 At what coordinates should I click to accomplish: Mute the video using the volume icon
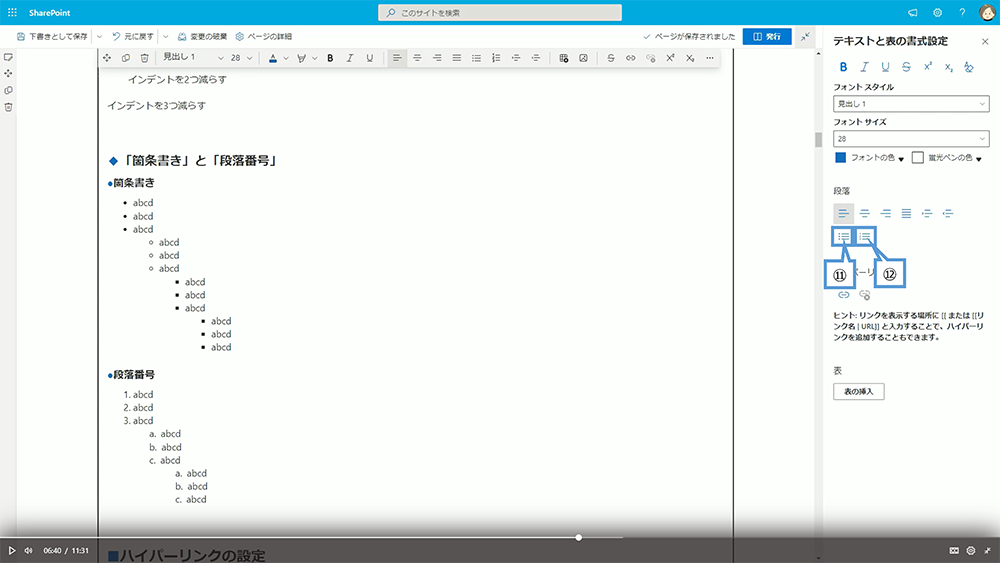(28, 550)
